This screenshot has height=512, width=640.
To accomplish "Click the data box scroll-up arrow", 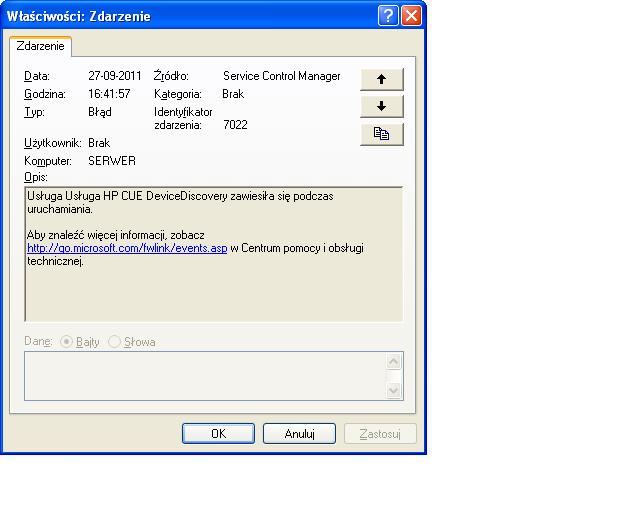I will coord(393,361).
